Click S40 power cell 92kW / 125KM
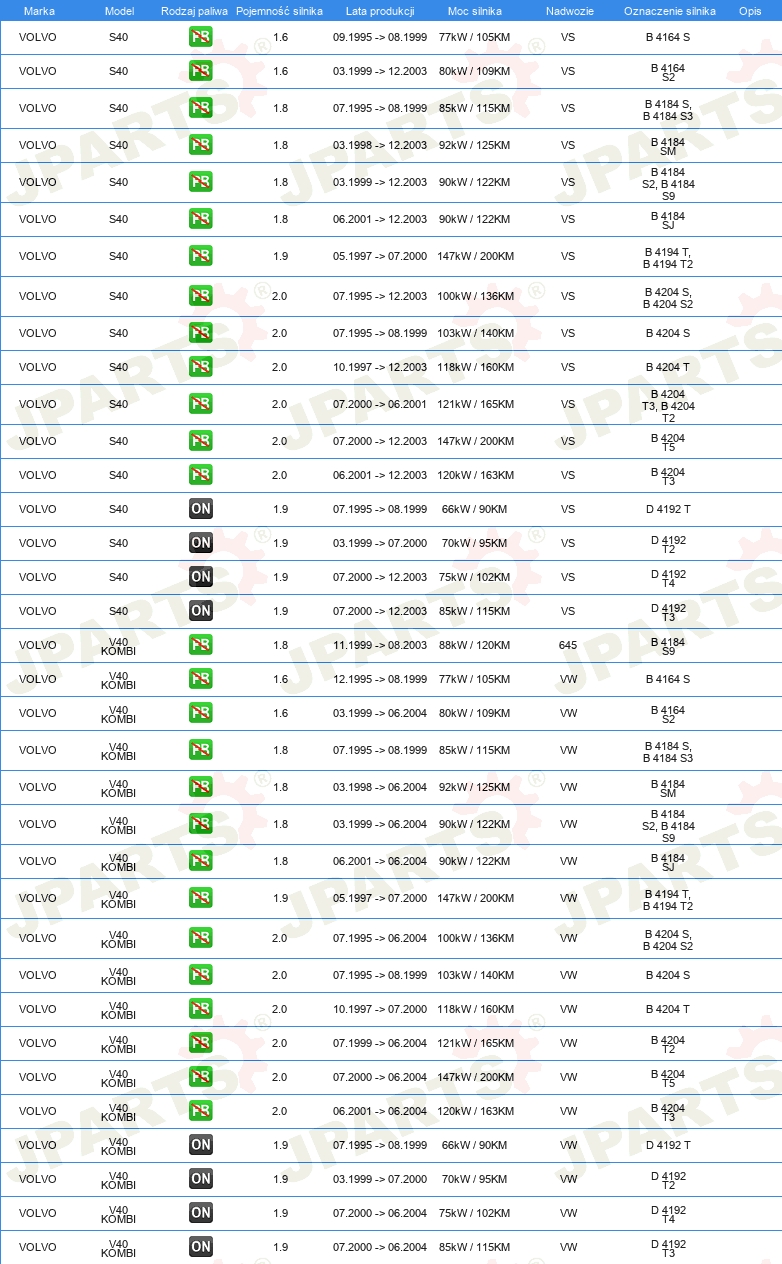This screenshot has width=782, height=1264. (474, 145)
